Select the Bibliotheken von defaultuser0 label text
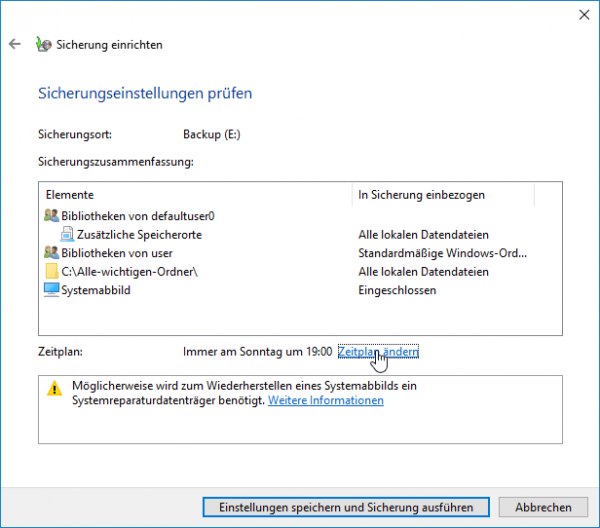 (x=138, y=215)
